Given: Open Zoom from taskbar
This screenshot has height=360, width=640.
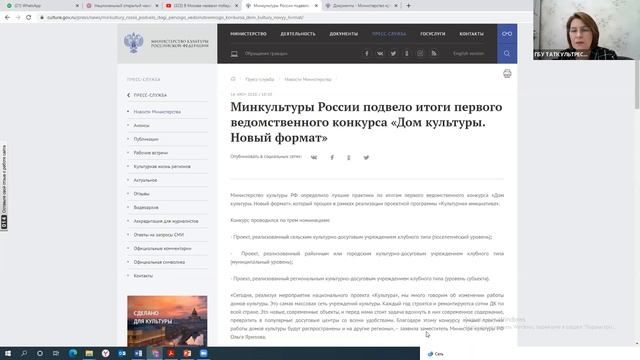Looking at the screenshot, I should [x=204, y=353].
